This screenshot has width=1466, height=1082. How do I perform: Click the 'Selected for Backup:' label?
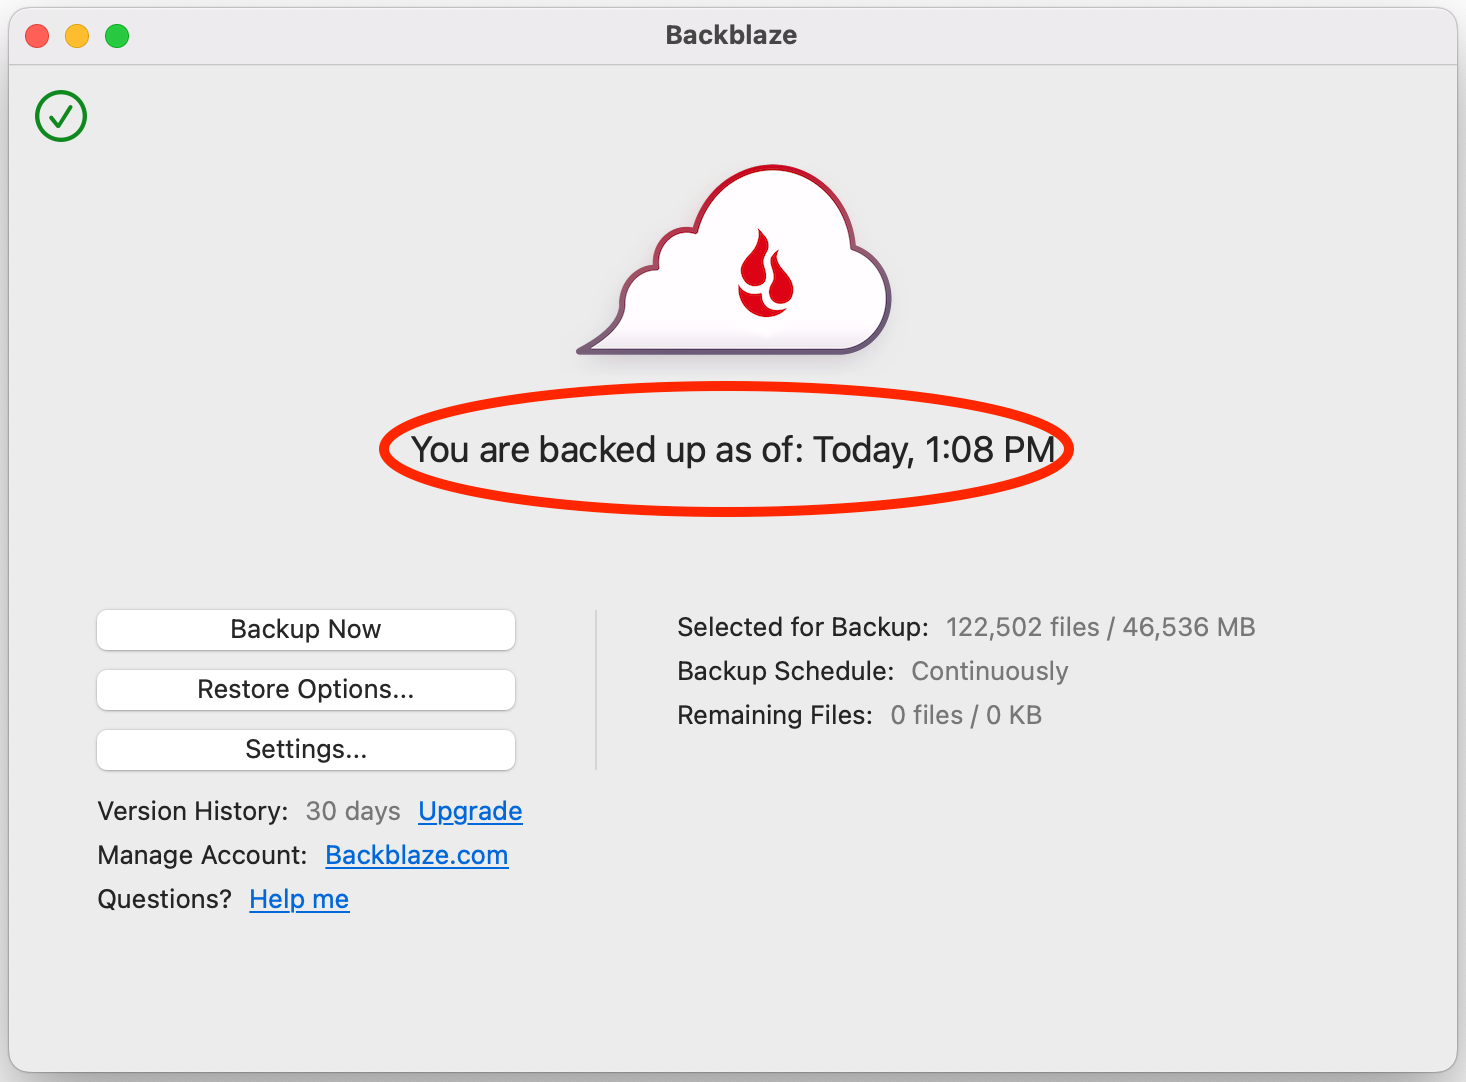pyautogui.click(x=803, y=627)
